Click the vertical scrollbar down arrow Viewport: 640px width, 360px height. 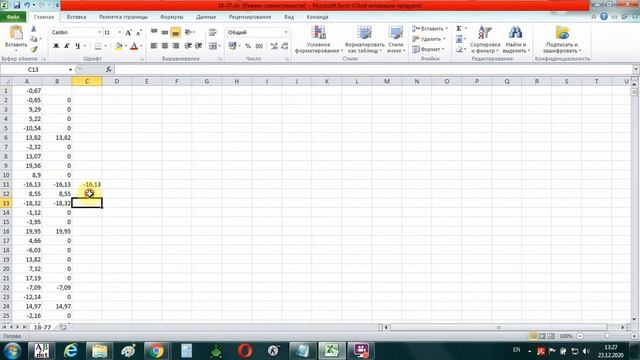click(634, 319)
